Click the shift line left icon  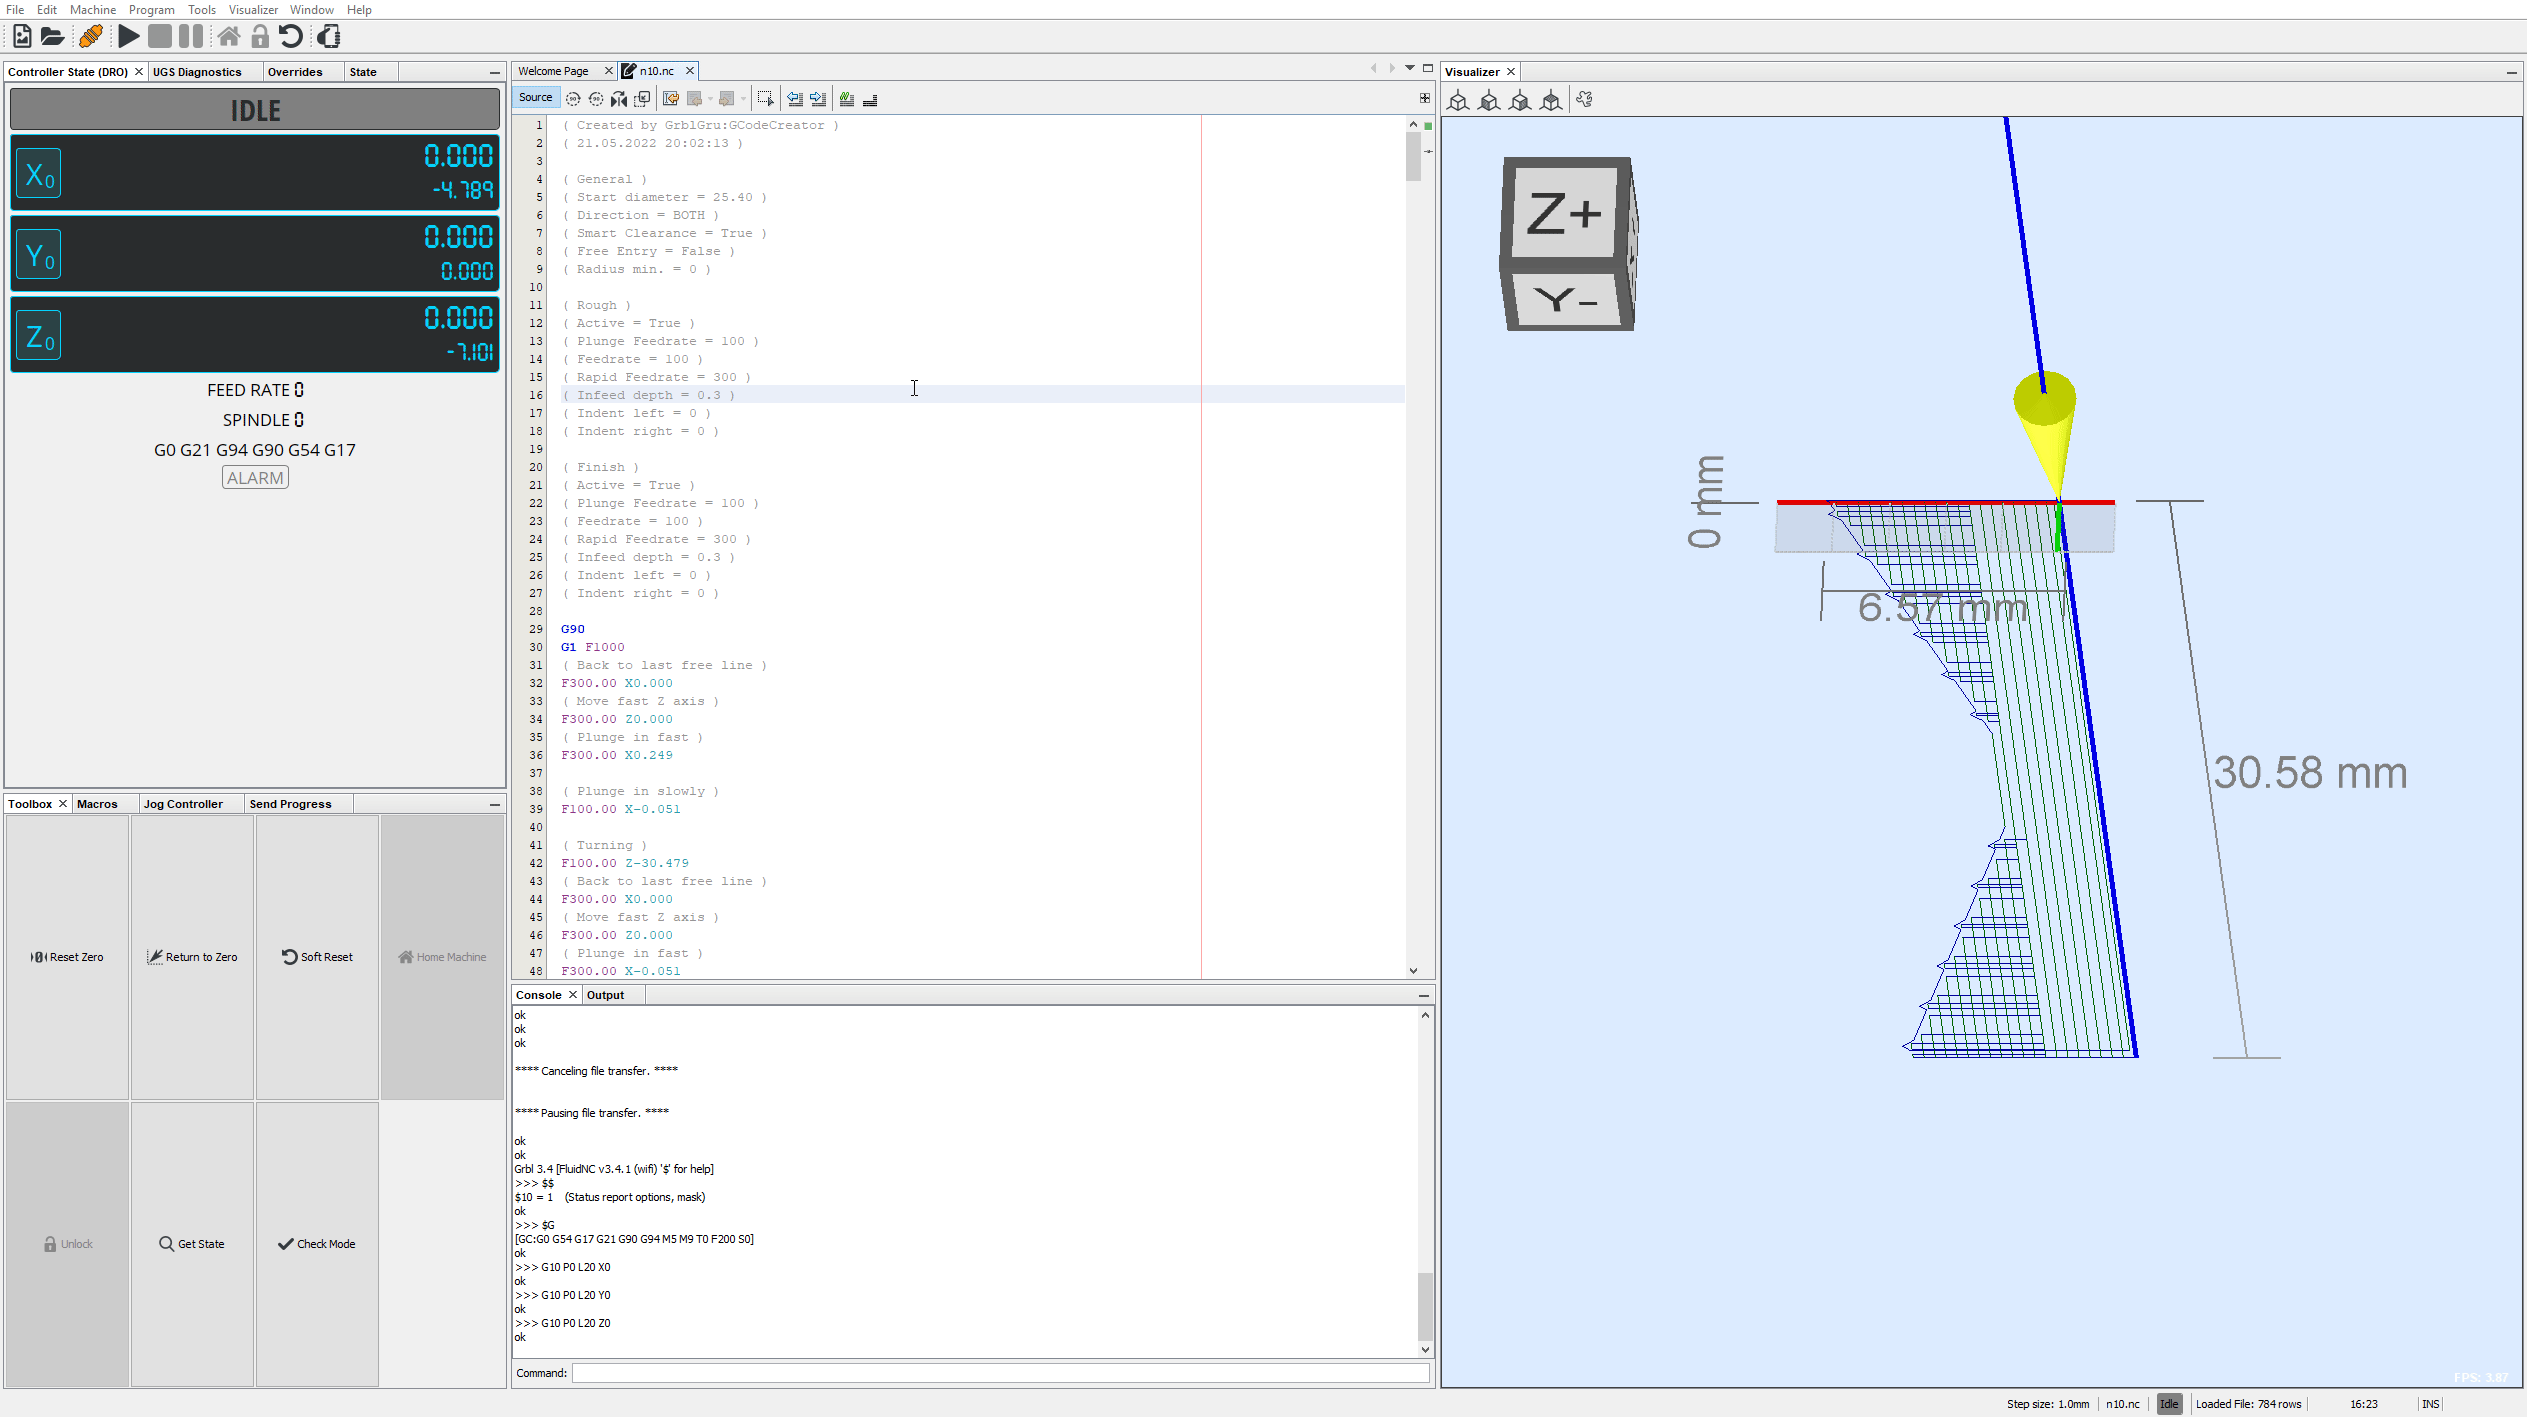tap(795, 99)
